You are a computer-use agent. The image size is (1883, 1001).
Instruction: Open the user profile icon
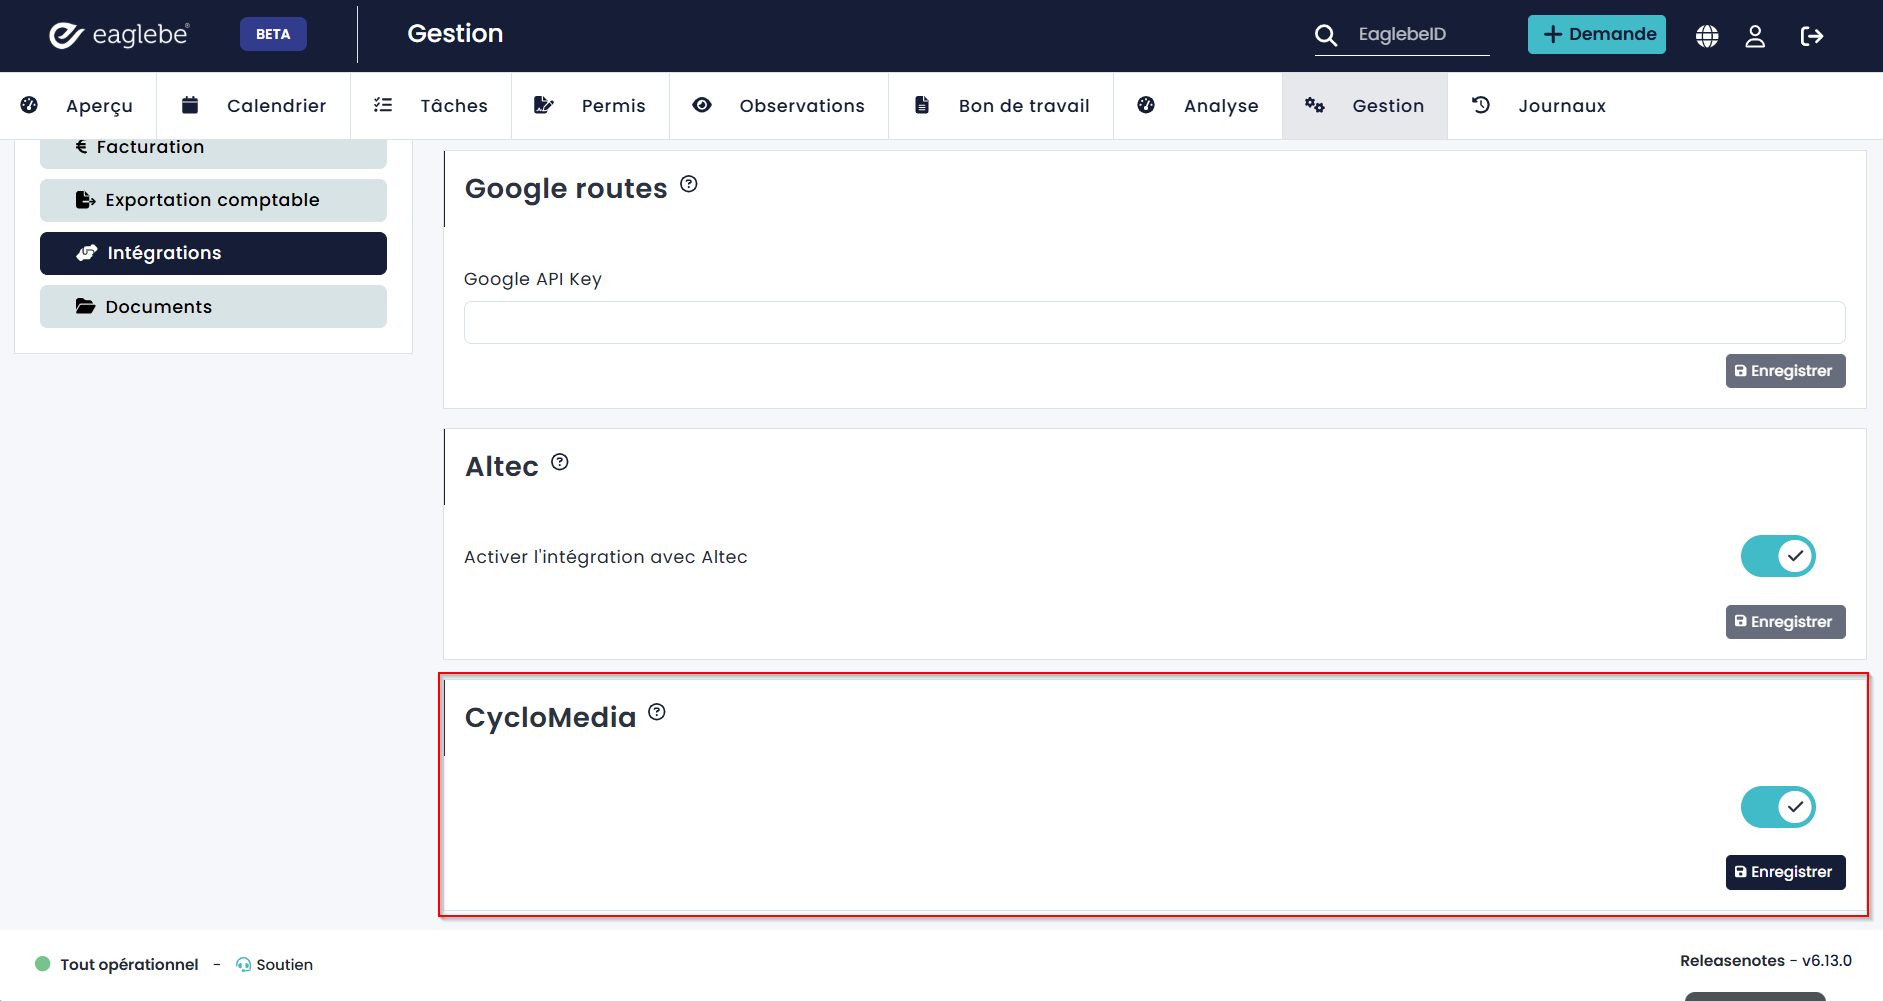pyautogui.click(x=1755, y=36)
